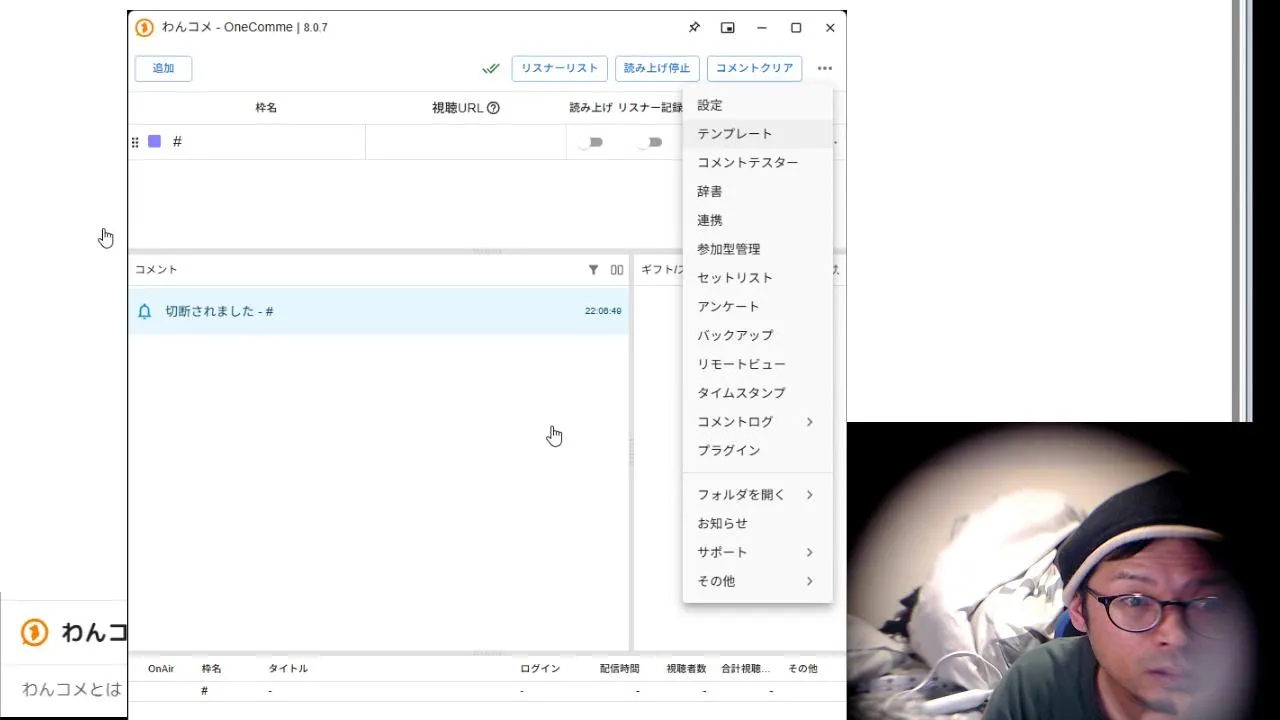The image size is (1280, 720).
Task: Click the その他 column header in the status table
Action: (802, 669)
